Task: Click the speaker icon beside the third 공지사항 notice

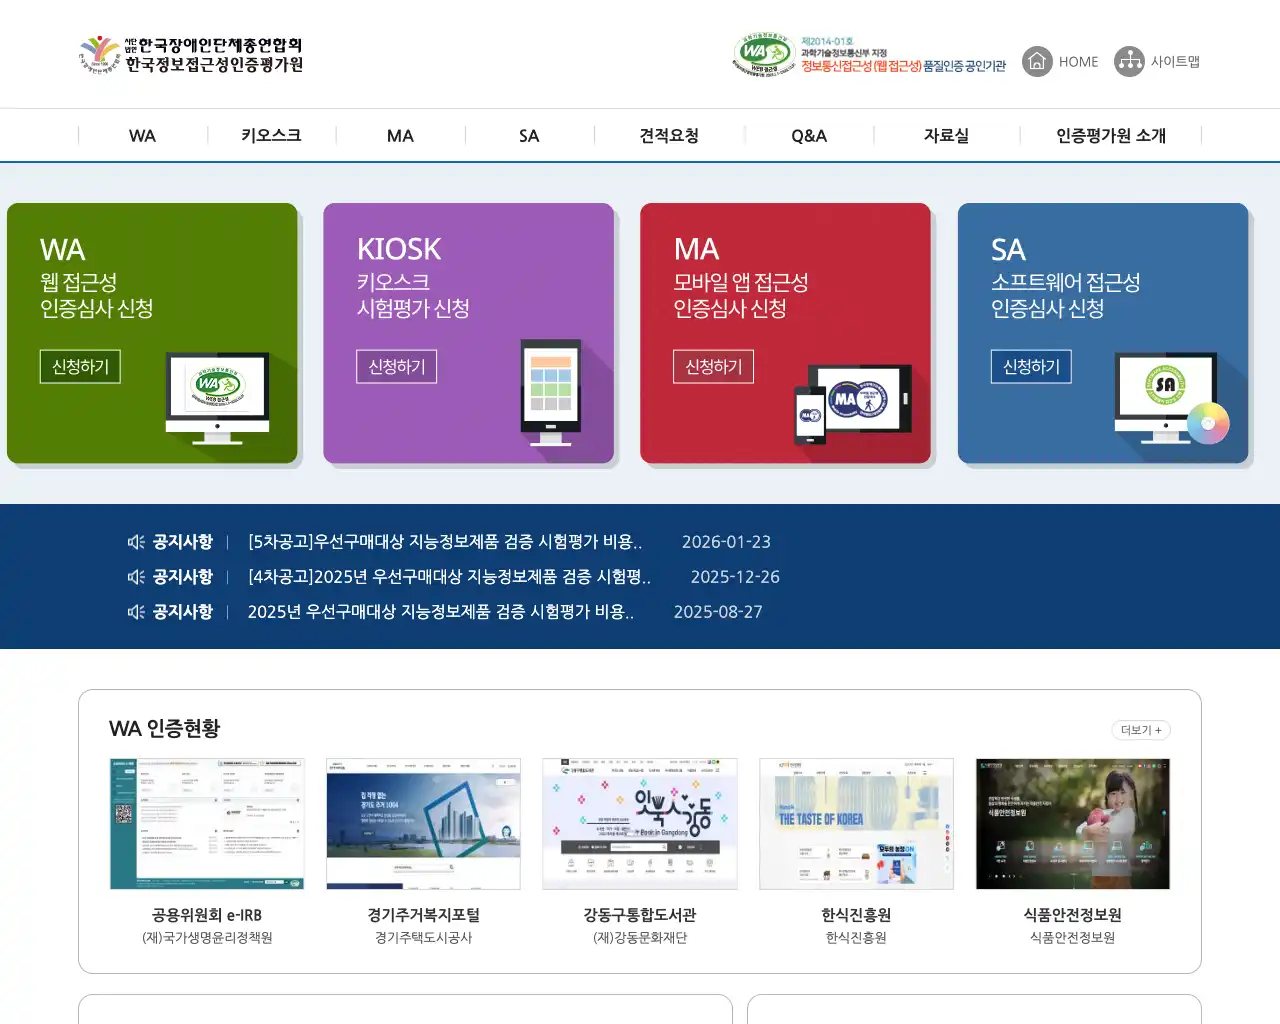Action: tap(136, 611)
